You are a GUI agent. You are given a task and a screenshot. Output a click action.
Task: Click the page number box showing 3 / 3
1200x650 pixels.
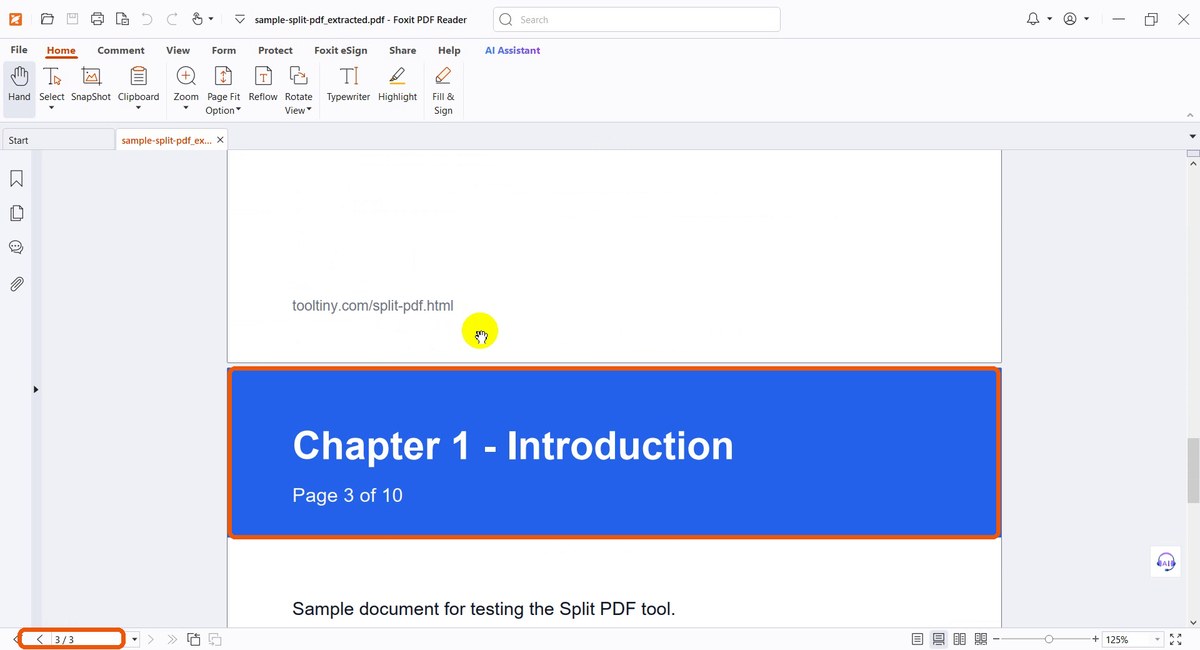coord(87,639)
